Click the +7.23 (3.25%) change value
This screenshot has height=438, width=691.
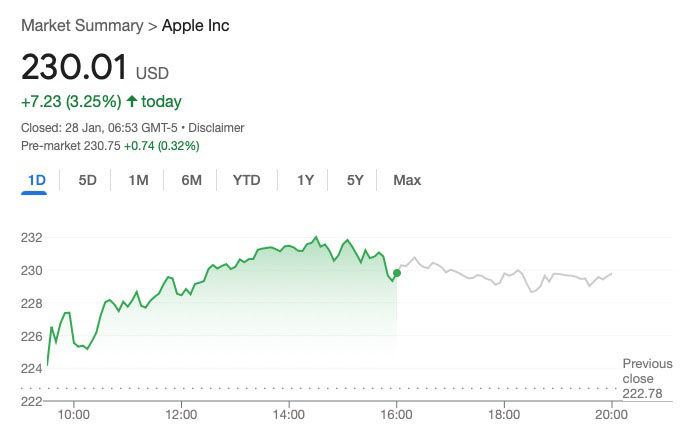point(71,102)
